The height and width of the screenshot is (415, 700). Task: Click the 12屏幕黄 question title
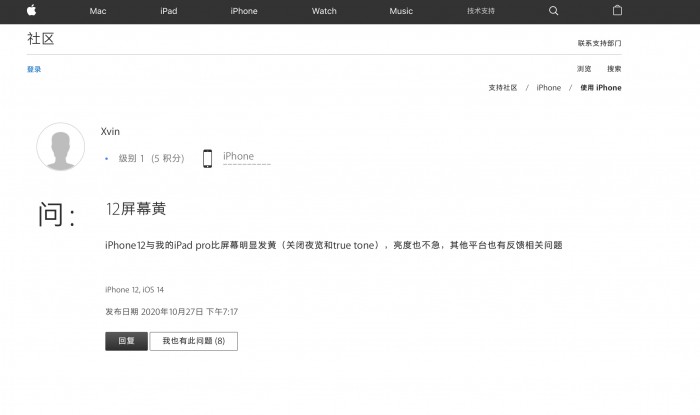pyautogui.click(x=136, y=208)
